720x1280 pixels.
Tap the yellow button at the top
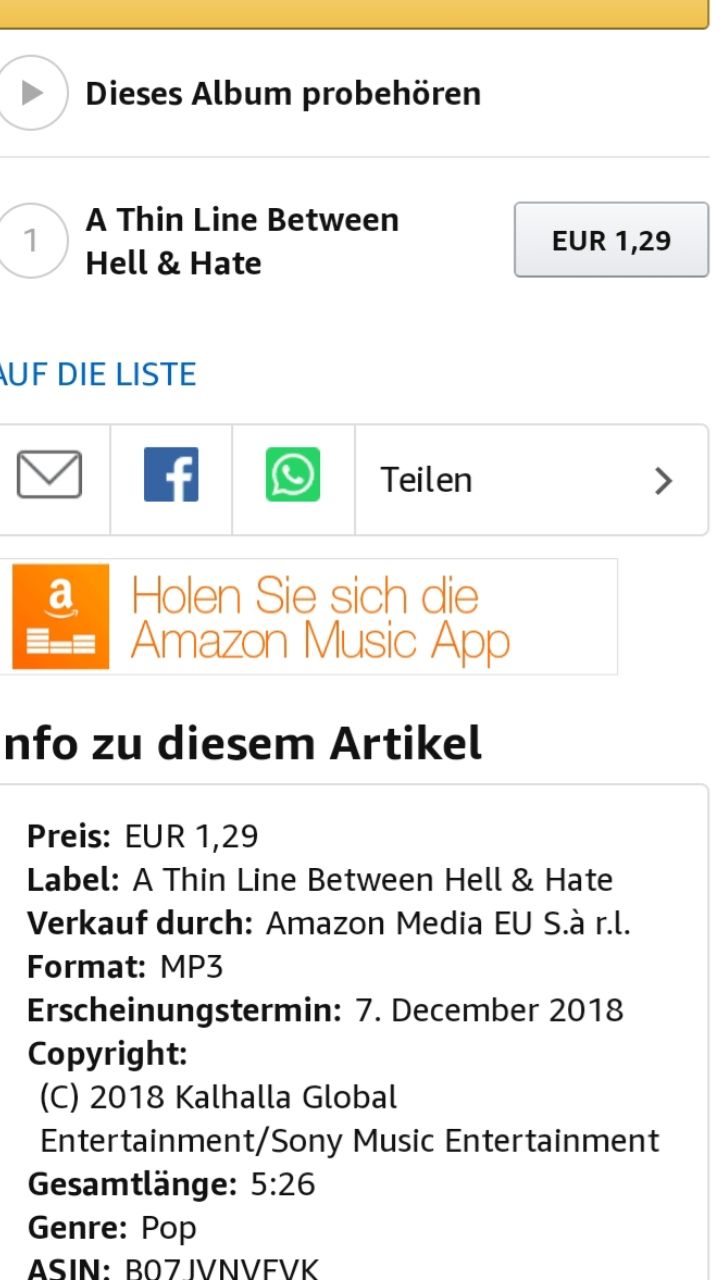click(x=354, y=14)
